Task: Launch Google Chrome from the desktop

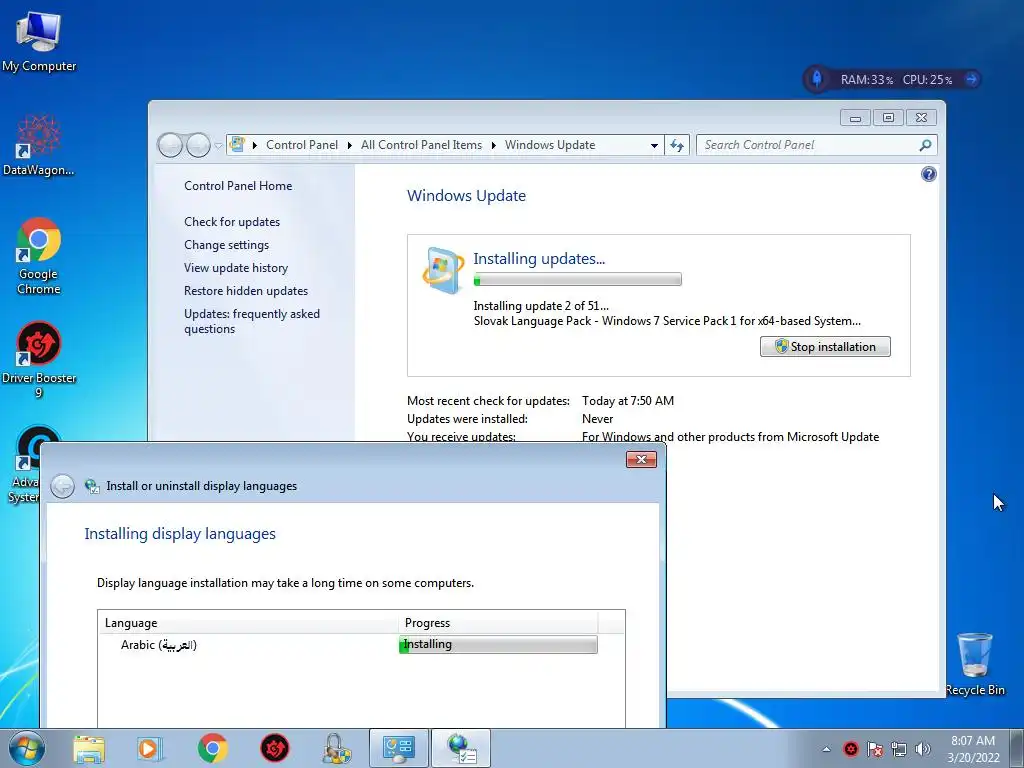Action: (39, 255)
